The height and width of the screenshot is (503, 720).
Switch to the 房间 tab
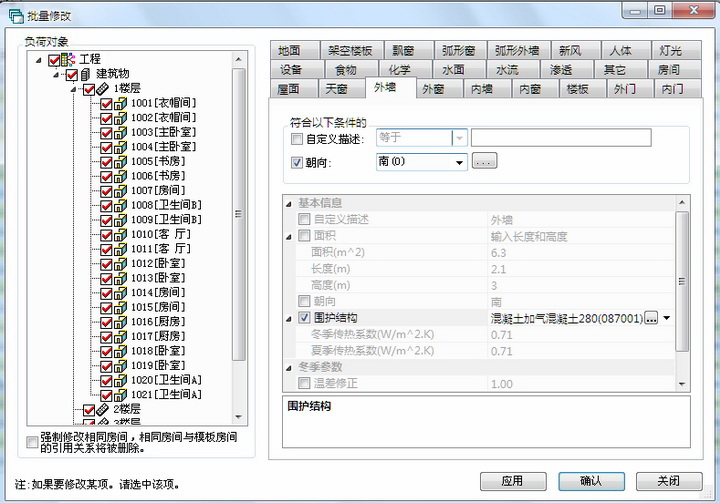(674, 69)
